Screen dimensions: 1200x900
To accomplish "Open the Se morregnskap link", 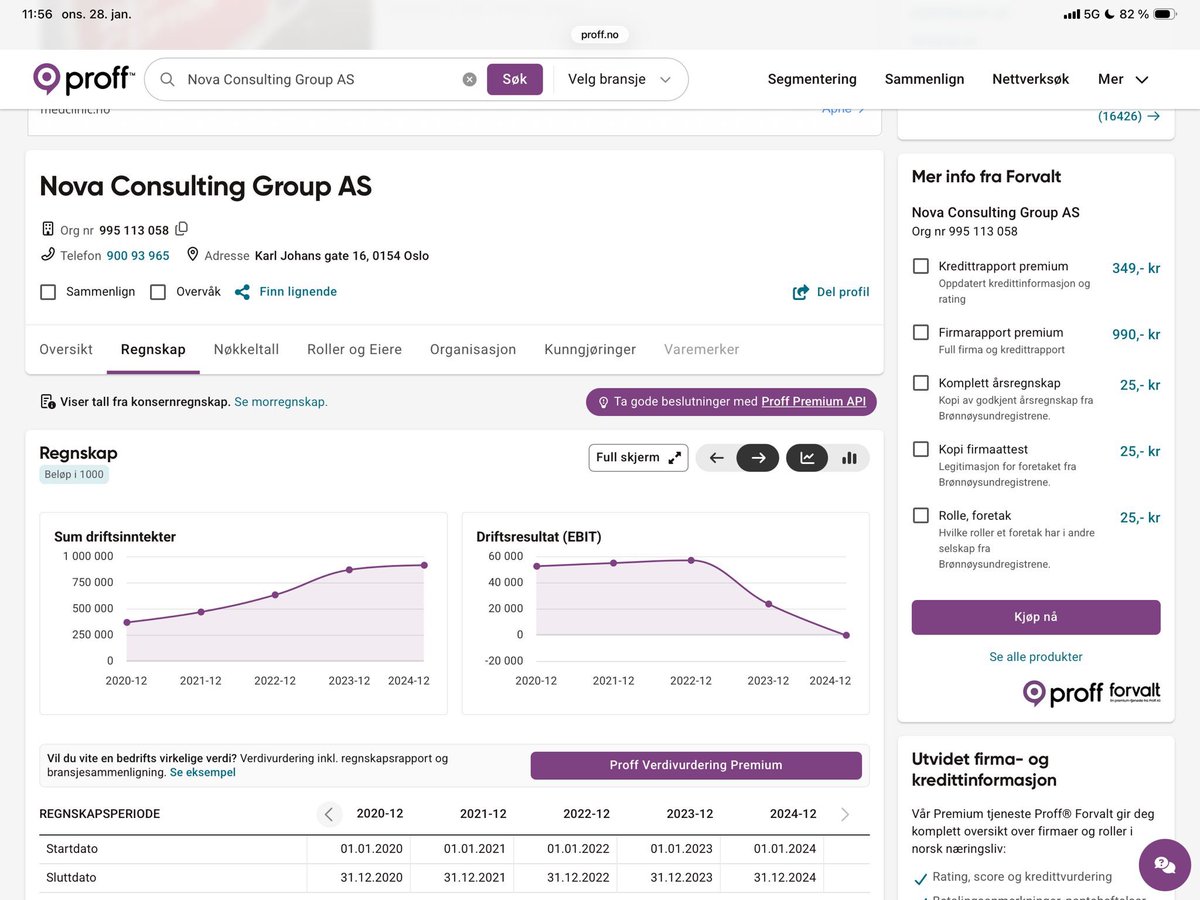I will (281, 402).
